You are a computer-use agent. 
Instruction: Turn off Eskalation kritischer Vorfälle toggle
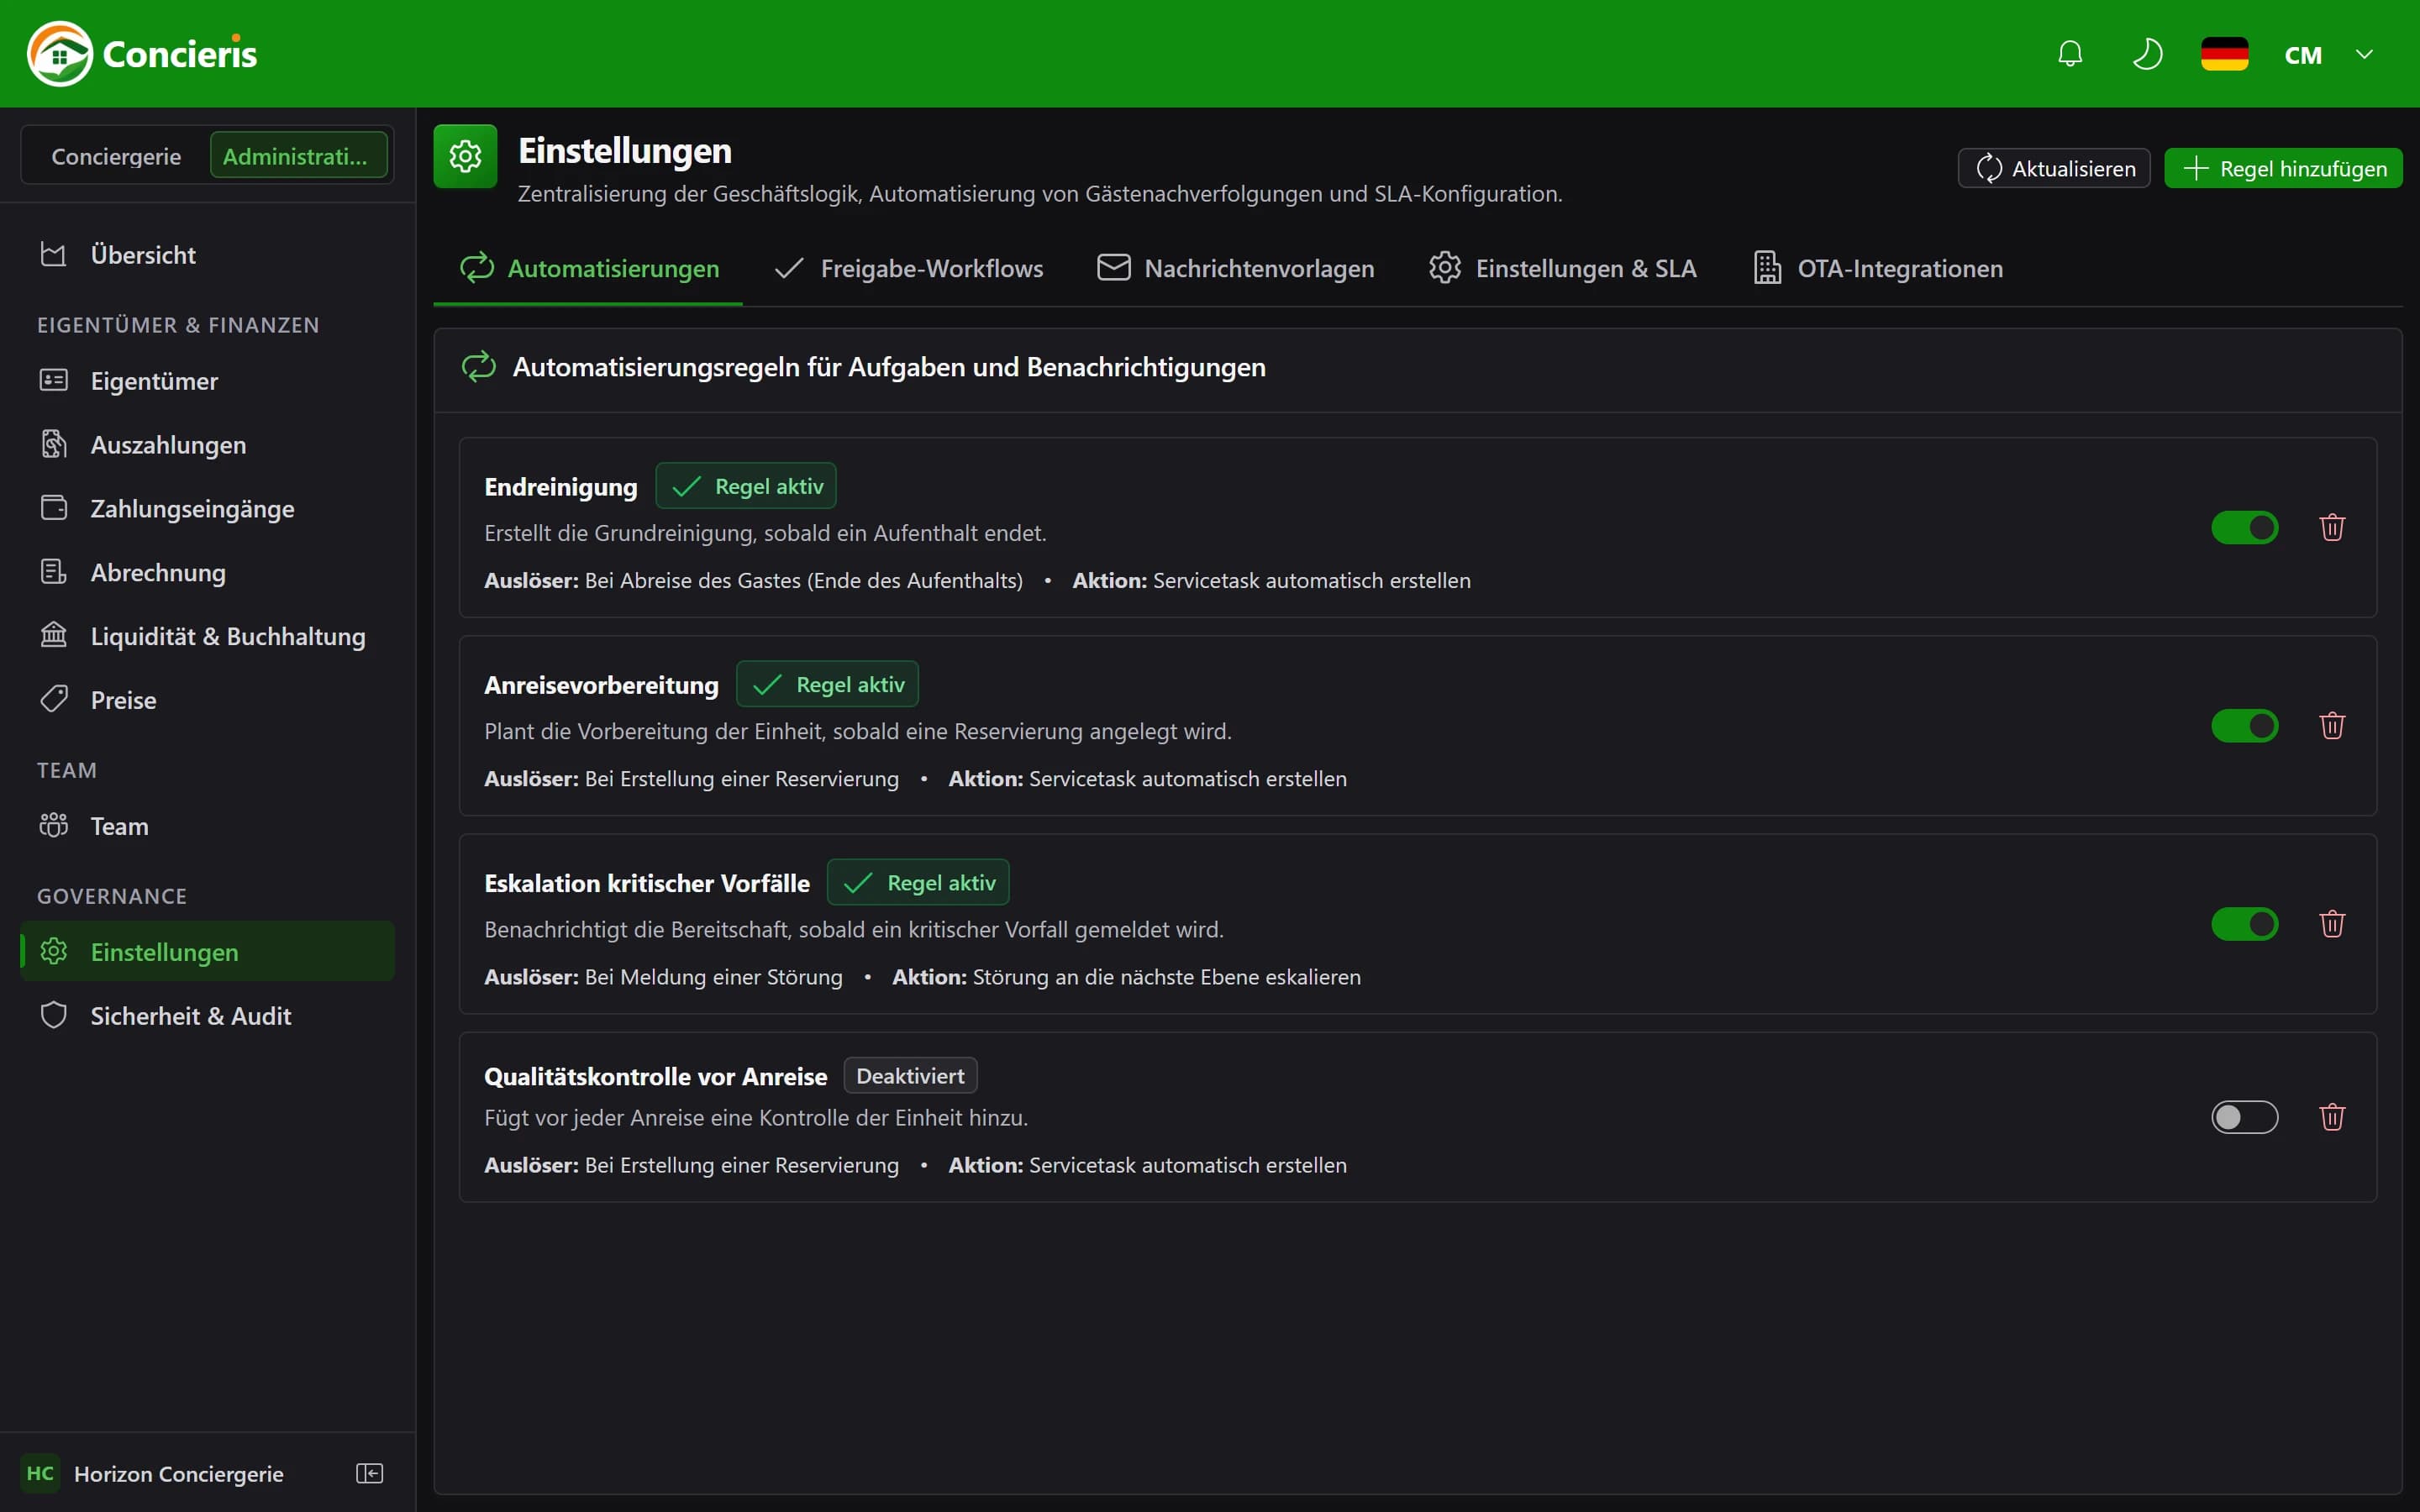pyautogui.click(x=2244, y=923)
